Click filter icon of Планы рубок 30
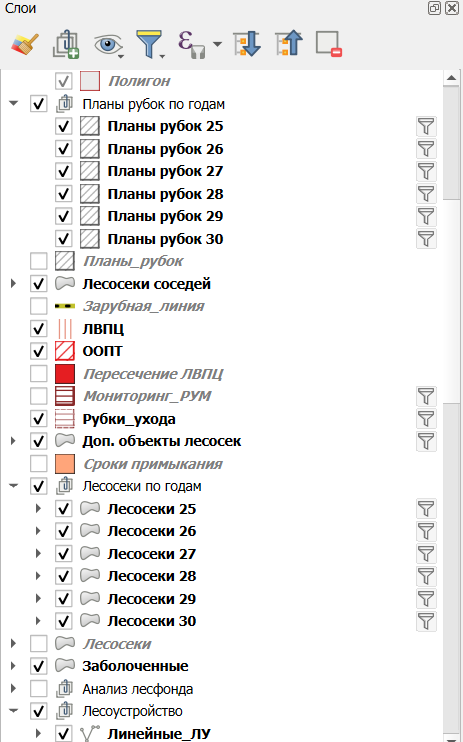 (426, 239)
